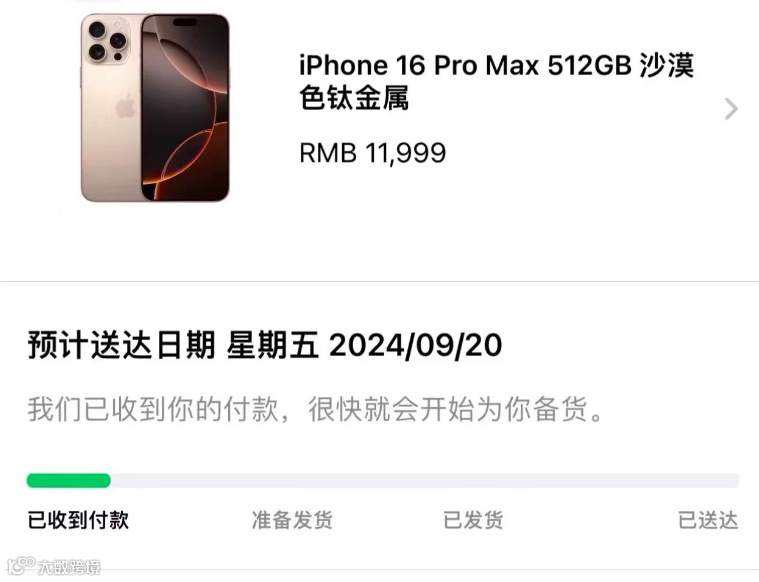Viewport: 759px width, 582px height.
Task: Select the 已收到付款 status step
Action: 78,520
